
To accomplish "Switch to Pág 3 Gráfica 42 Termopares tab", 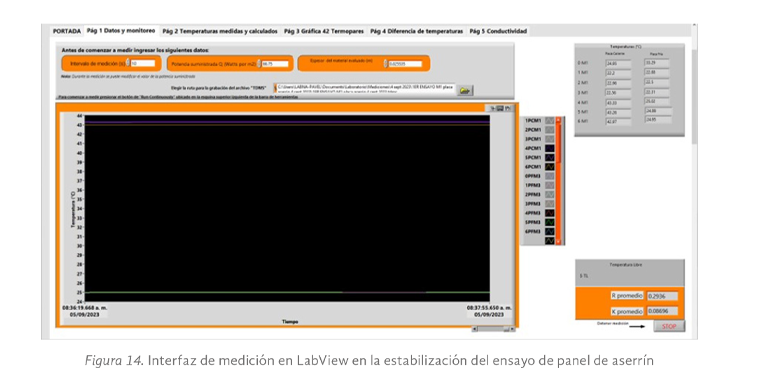I will click(324, 32).
